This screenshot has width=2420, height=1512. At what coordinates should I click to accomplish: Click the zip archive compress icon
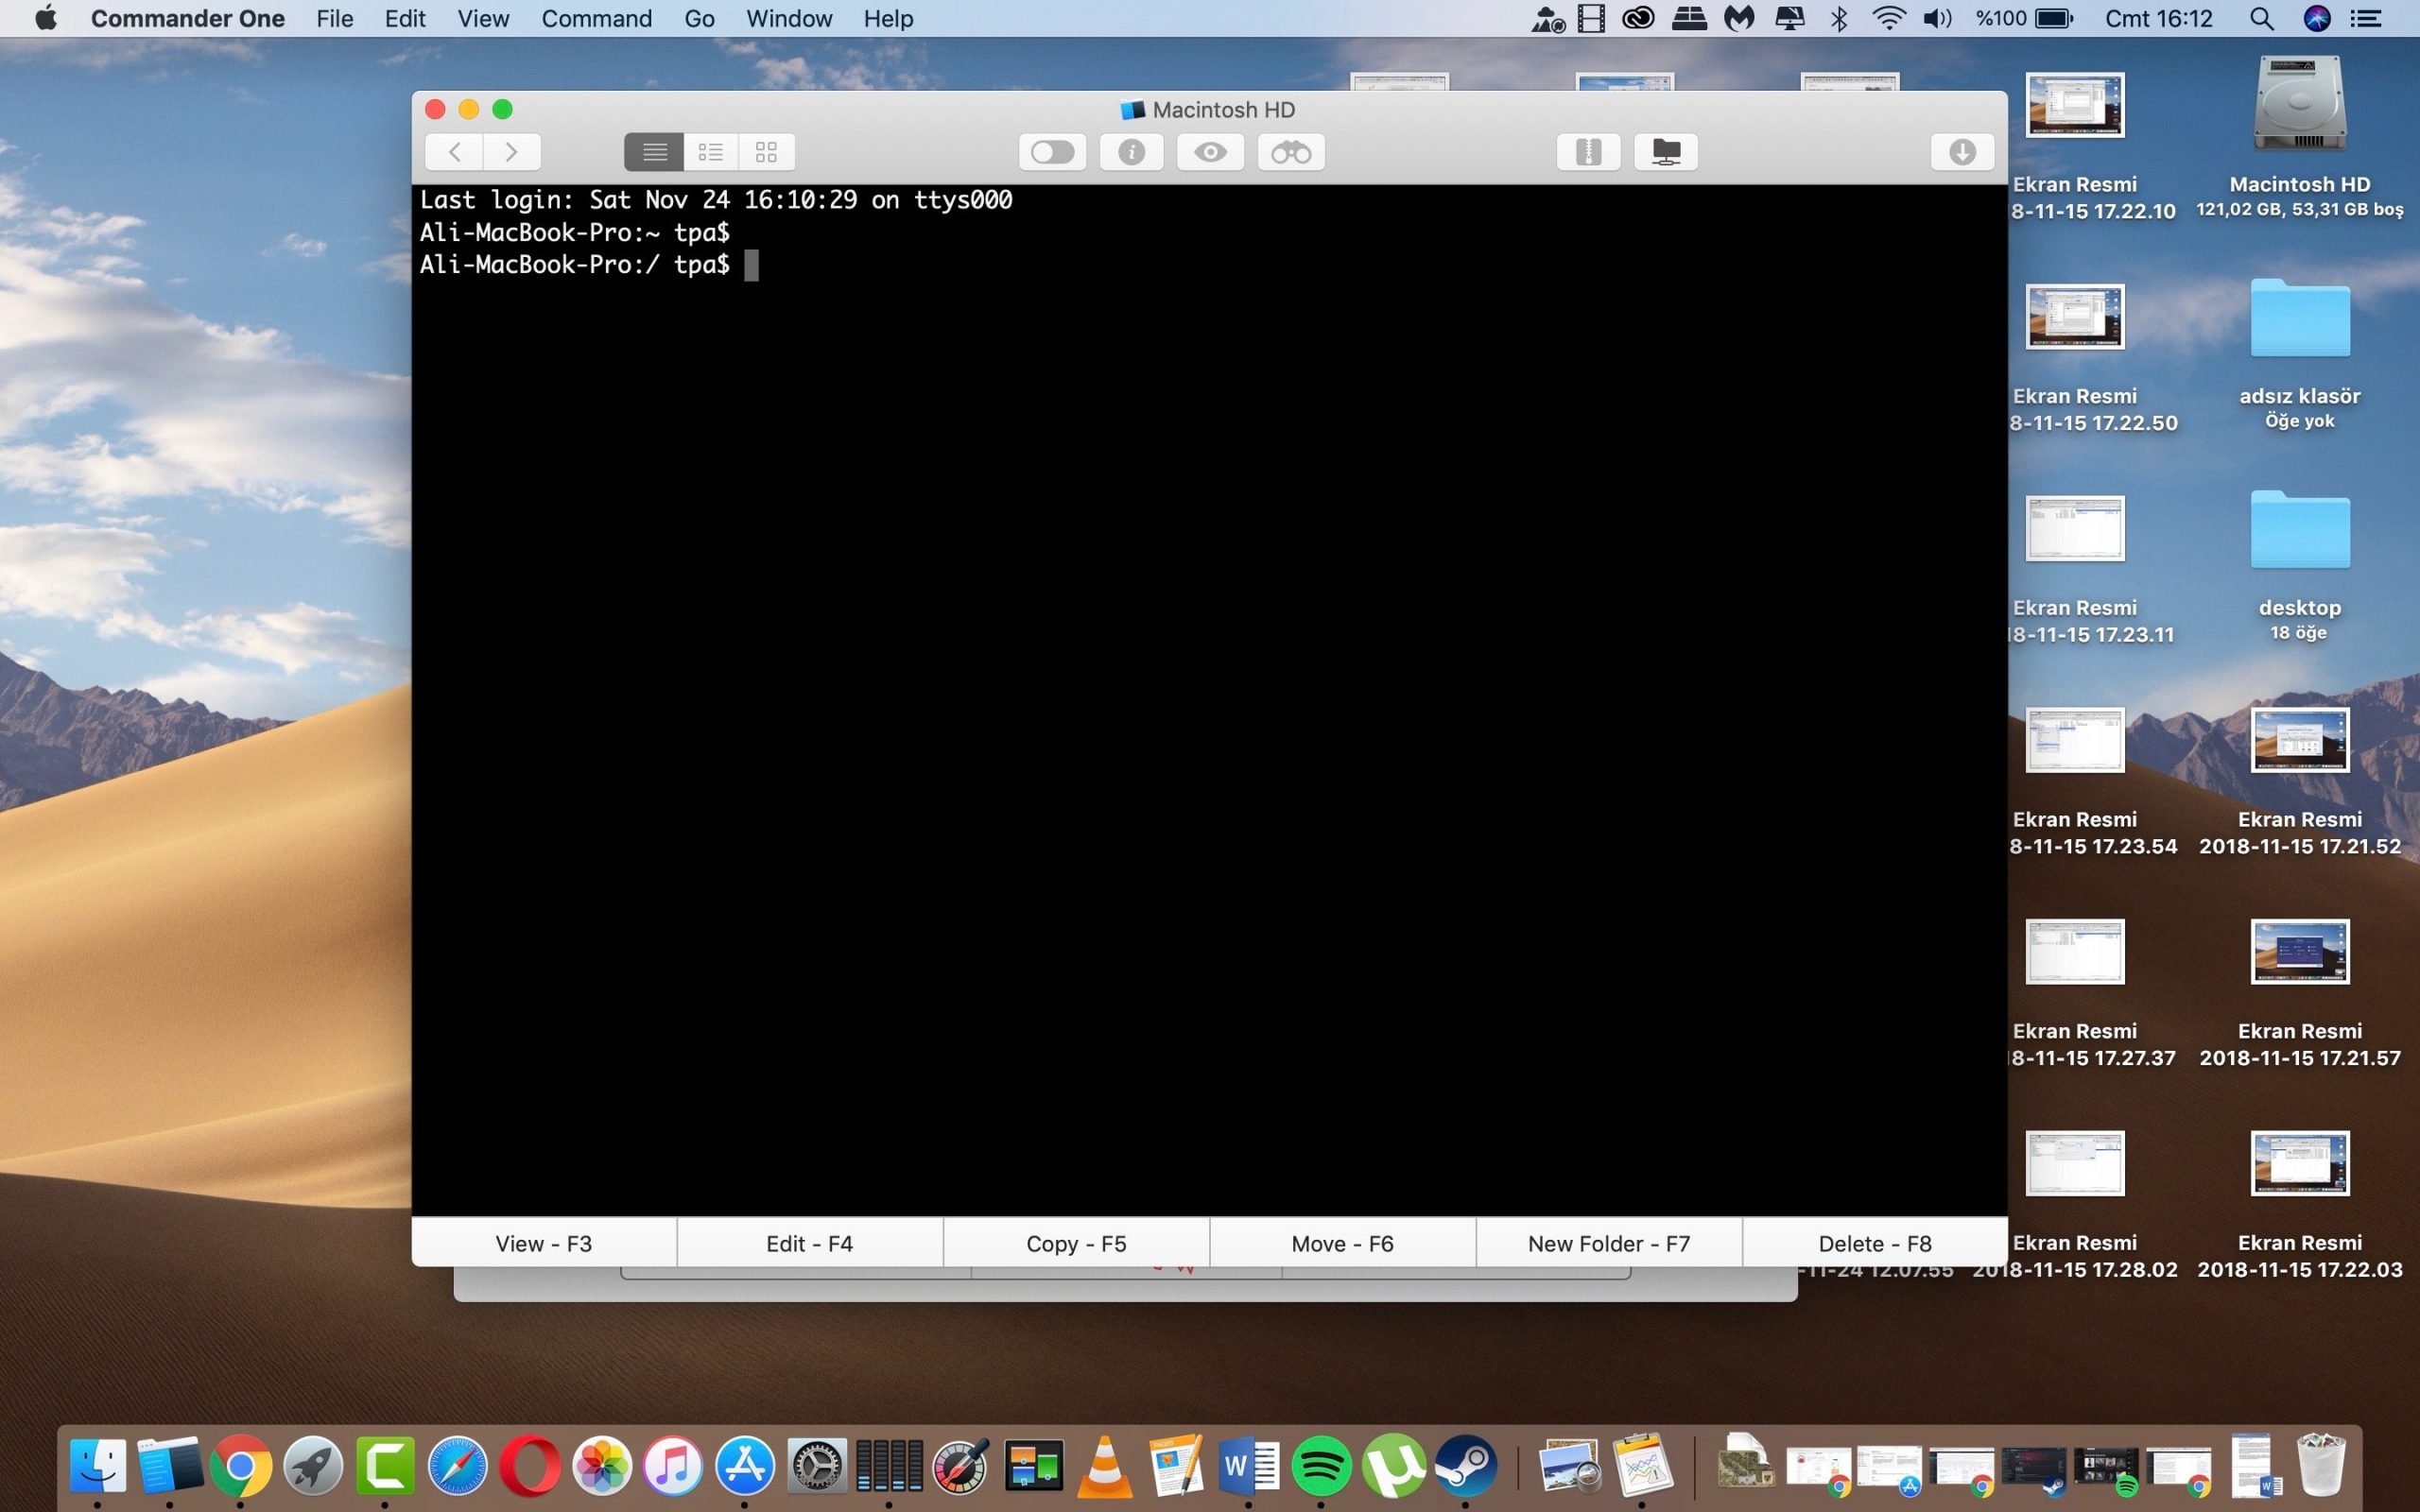(1588, 152)
